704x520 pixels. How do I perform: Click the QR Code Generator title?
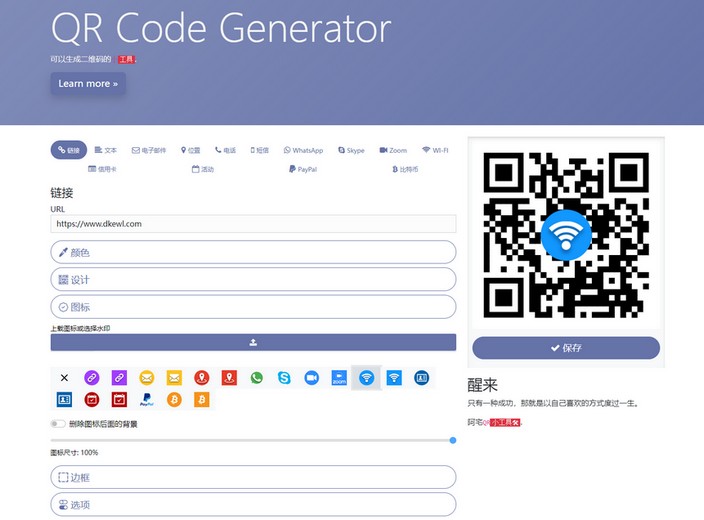pyautogui.click(x=221, y=28)
